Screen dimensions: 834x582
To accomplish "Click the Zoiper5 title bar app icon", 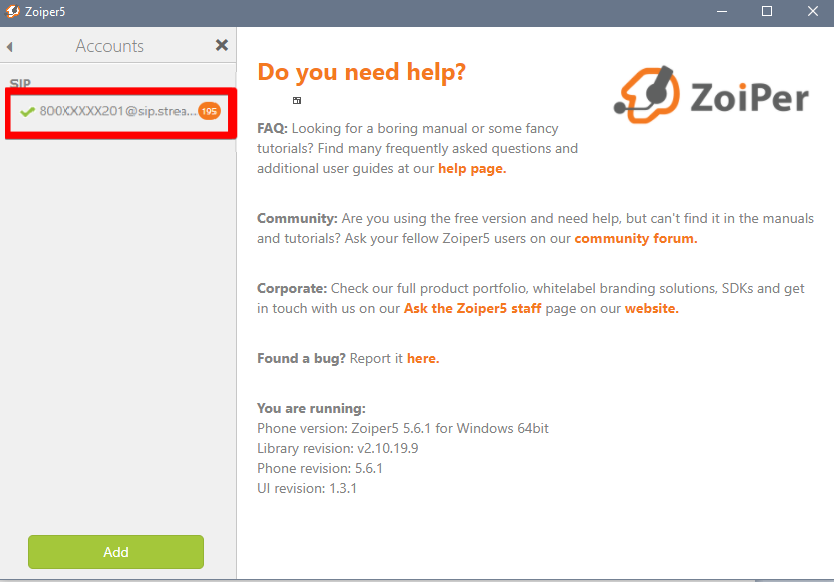I will pyautogui.click(x=14, y=11).
